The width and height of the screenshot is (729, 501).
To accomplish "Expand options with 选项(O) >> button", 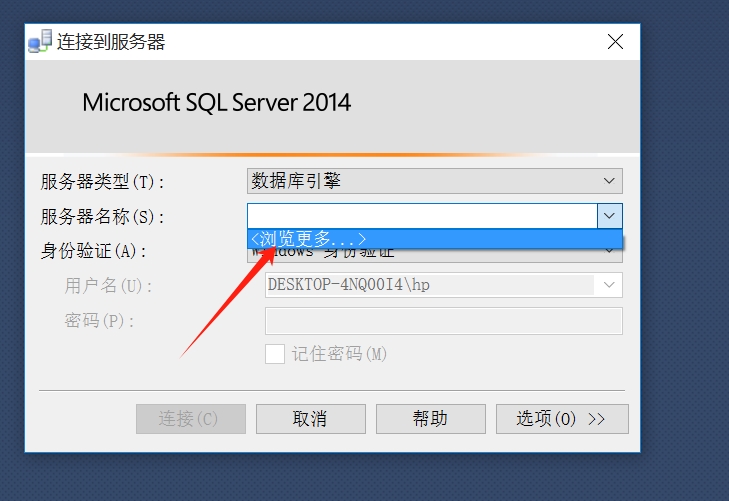I will point(561,419).
